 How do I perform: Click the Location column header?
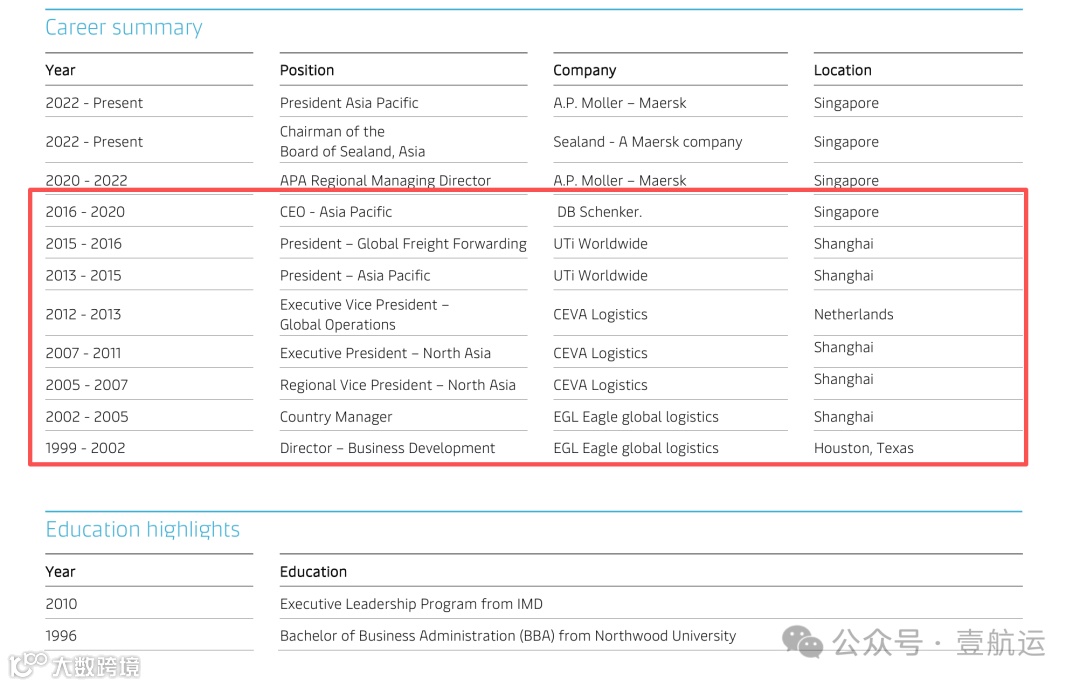[842, 70]
